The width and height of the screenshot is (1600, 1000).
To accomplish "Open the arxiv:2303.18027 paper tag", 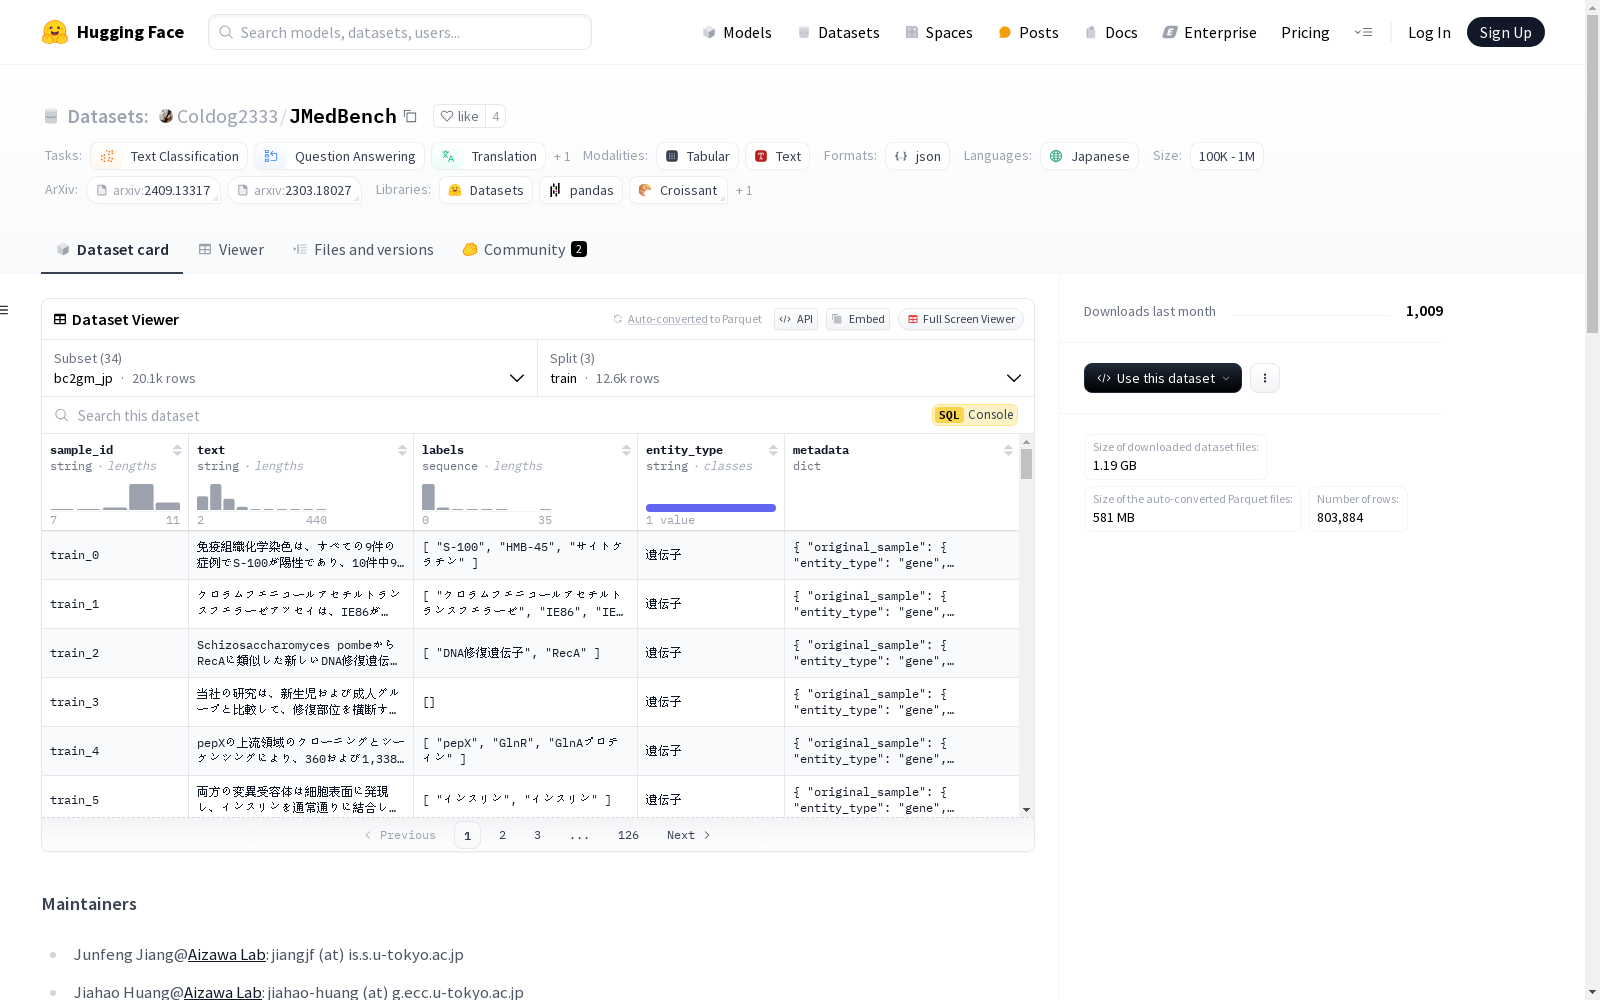I will tap(294, 190).
